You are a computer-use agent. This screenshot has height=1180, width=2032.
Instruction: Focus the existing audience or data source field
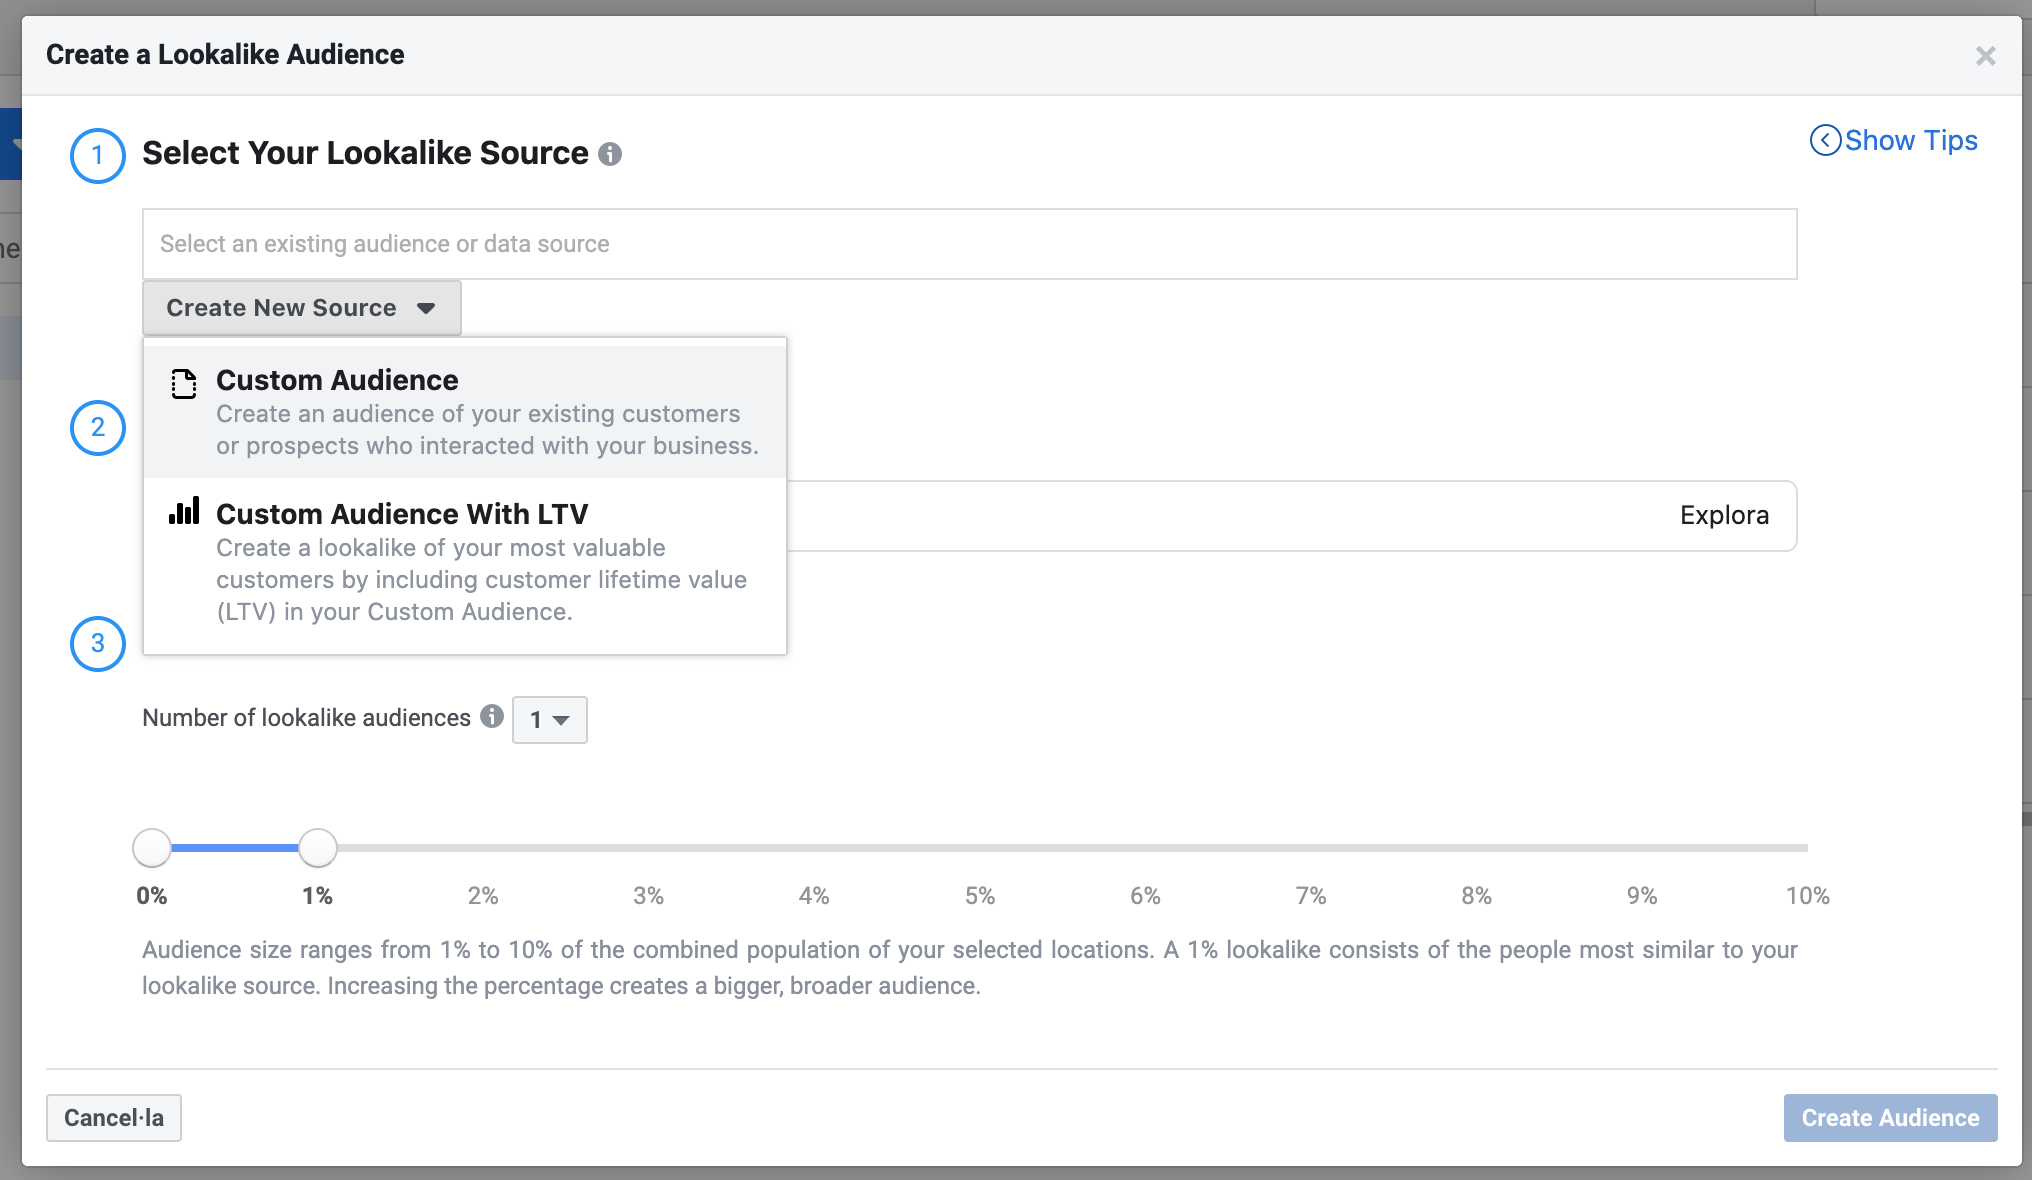coord(968,244)
